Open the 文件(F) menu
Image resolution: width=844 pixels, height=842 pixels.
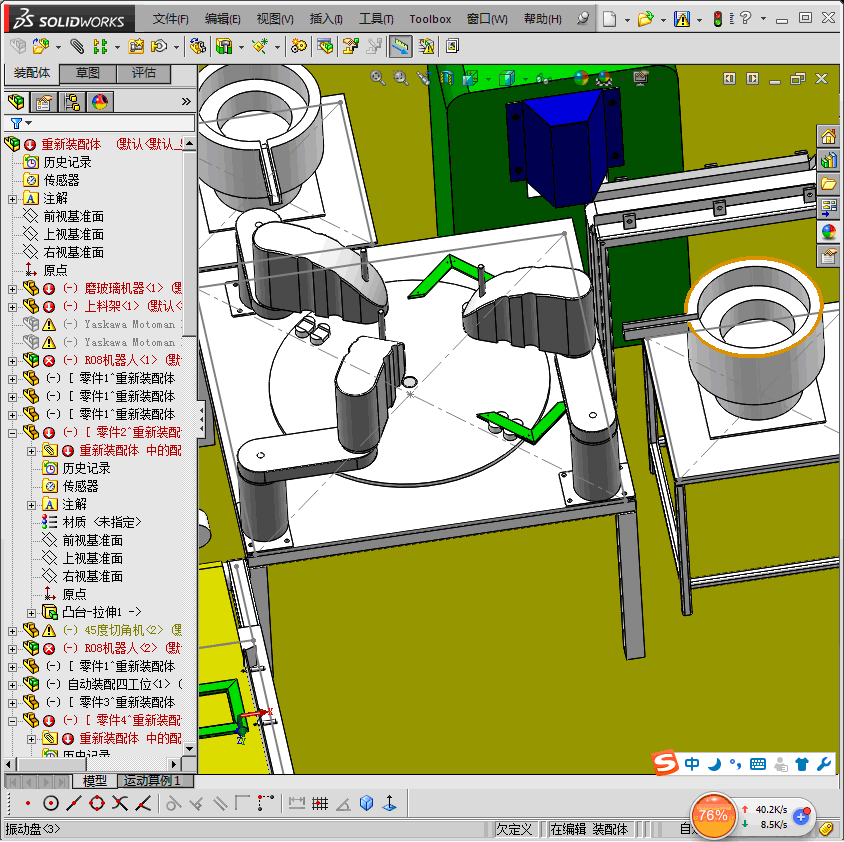point(170,19)
